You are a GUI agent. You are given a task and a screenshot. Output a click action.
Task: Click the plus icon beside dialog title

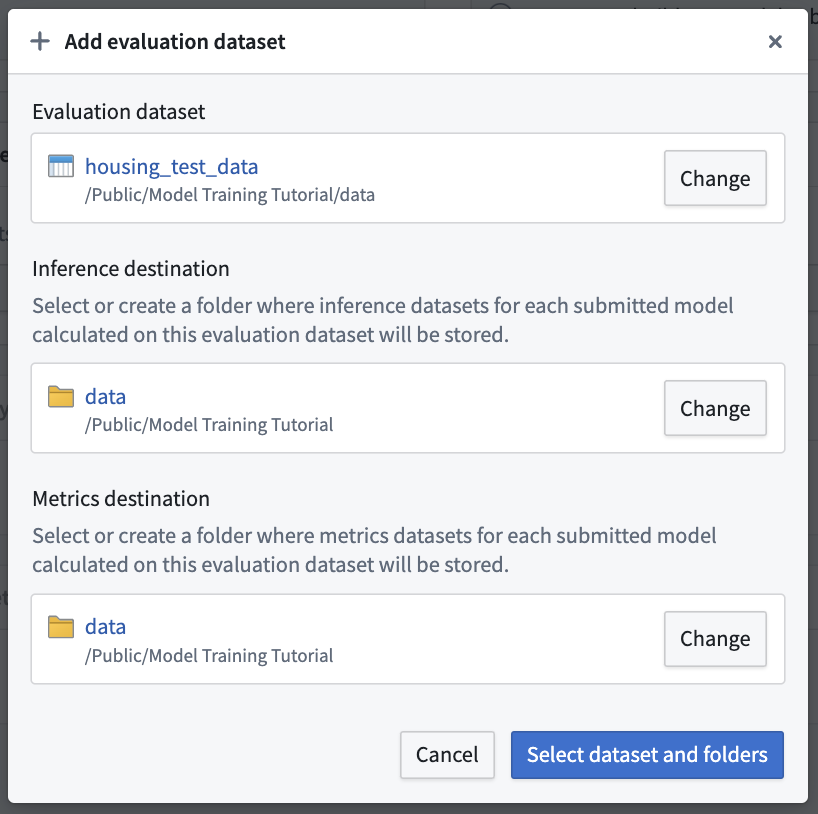click(x=40, y=41)
